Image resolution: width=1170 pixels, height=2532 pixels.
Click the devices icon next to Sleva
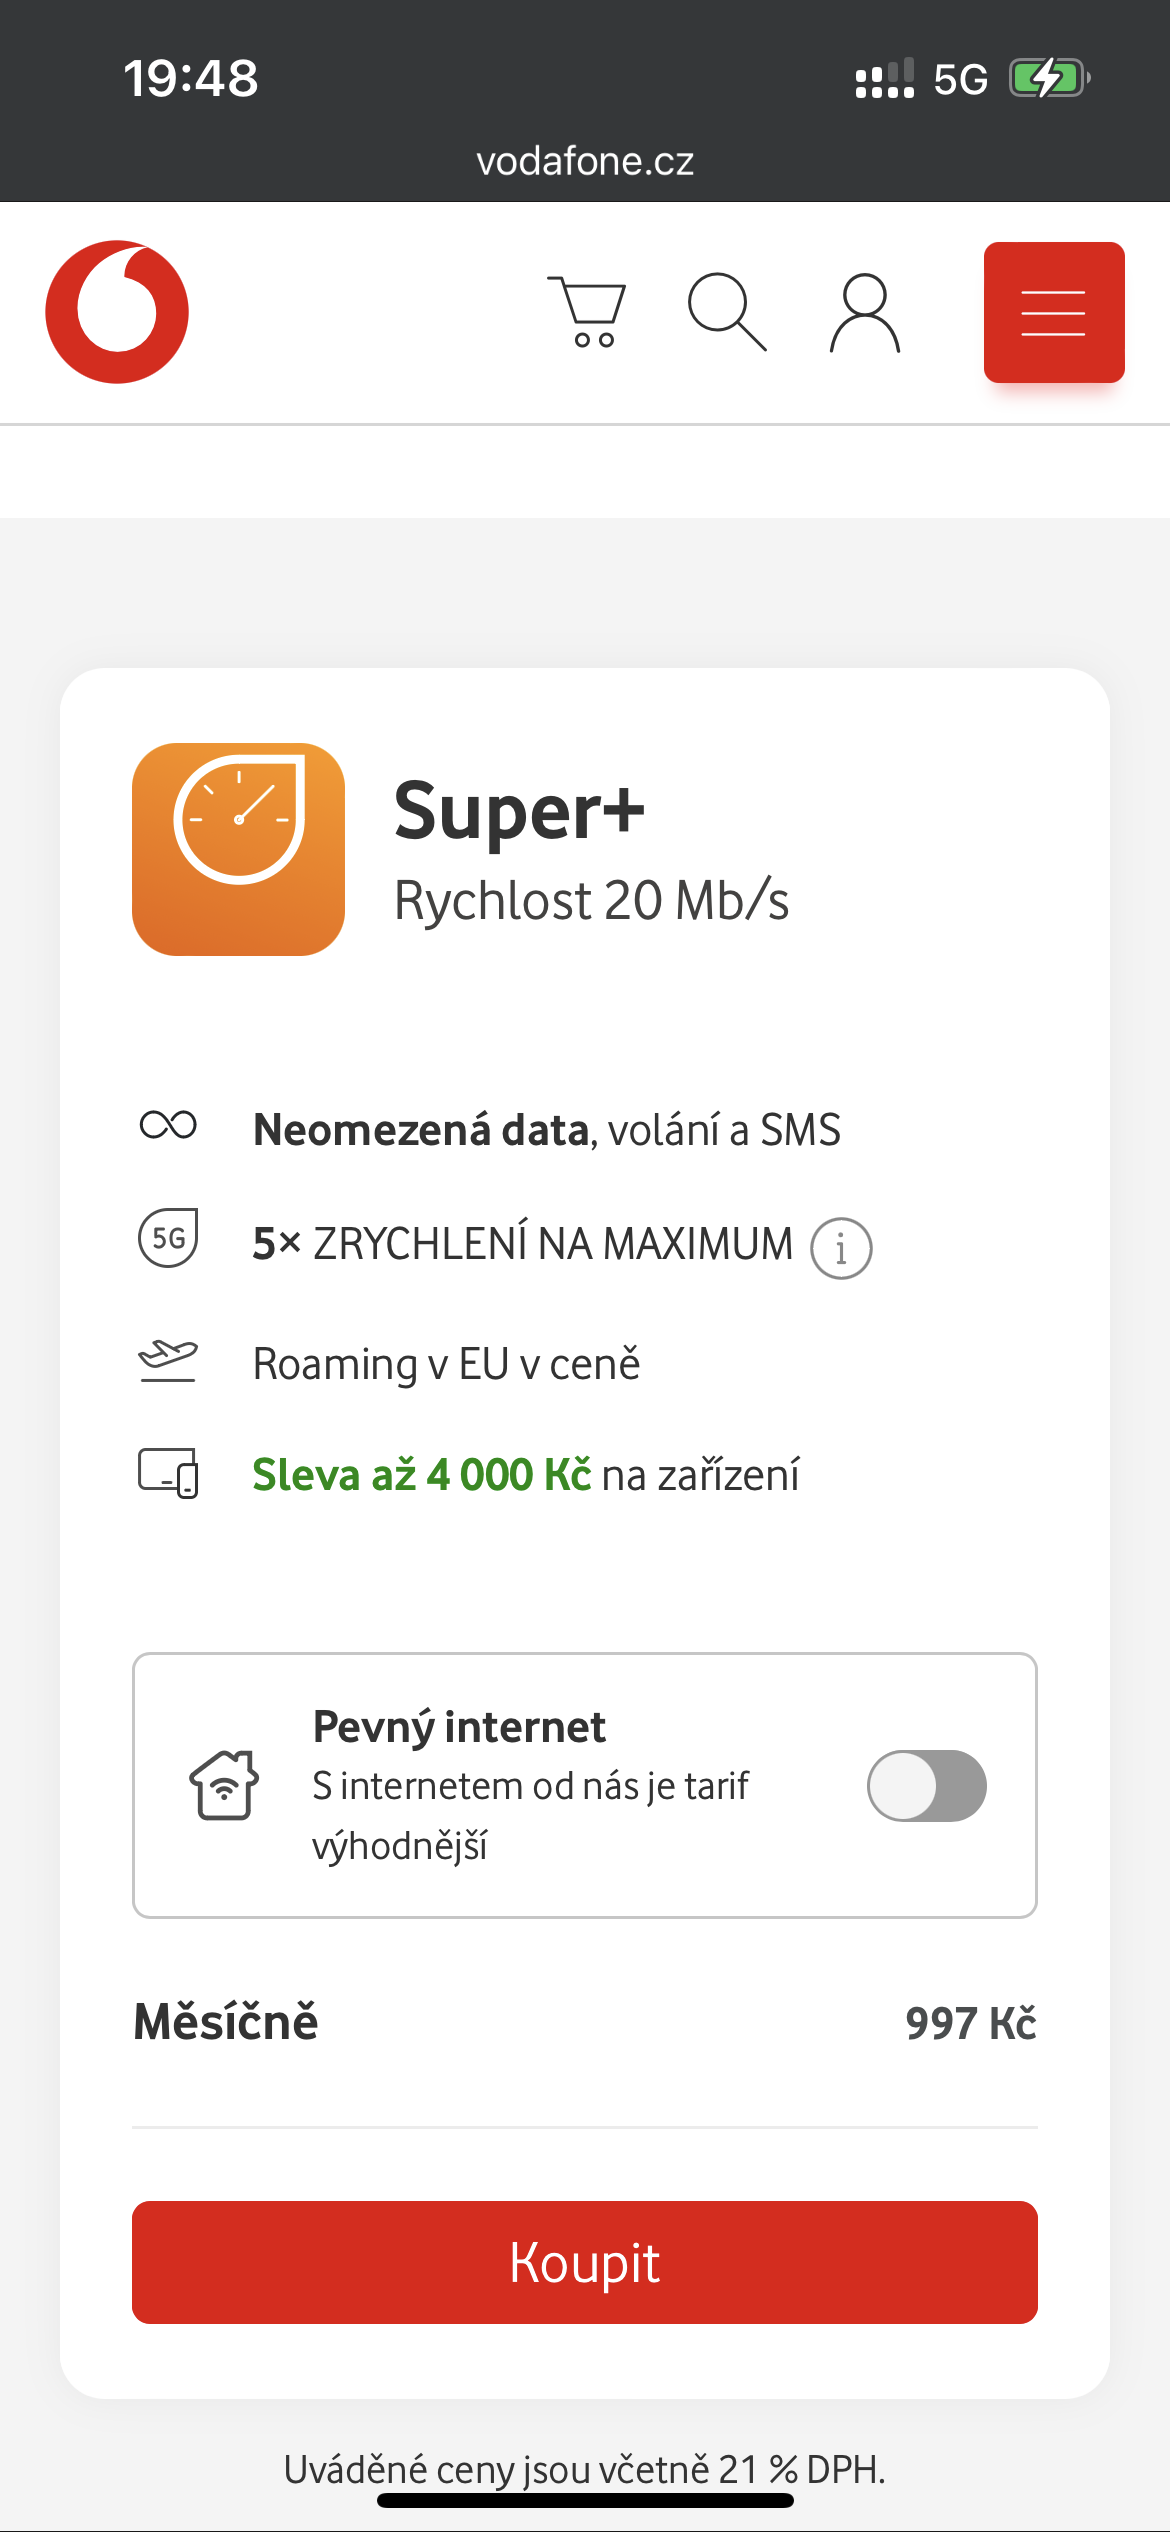pos(168,1473)
